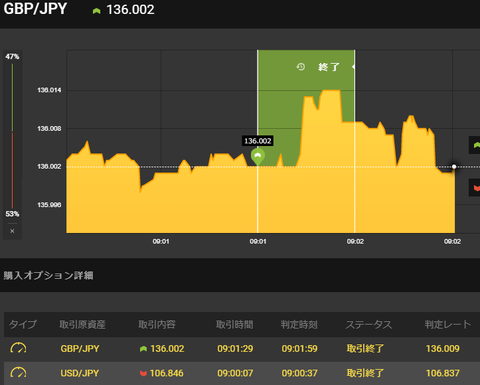
Task: Click the green up arrow button at right edge
Action: click(475, 145)
